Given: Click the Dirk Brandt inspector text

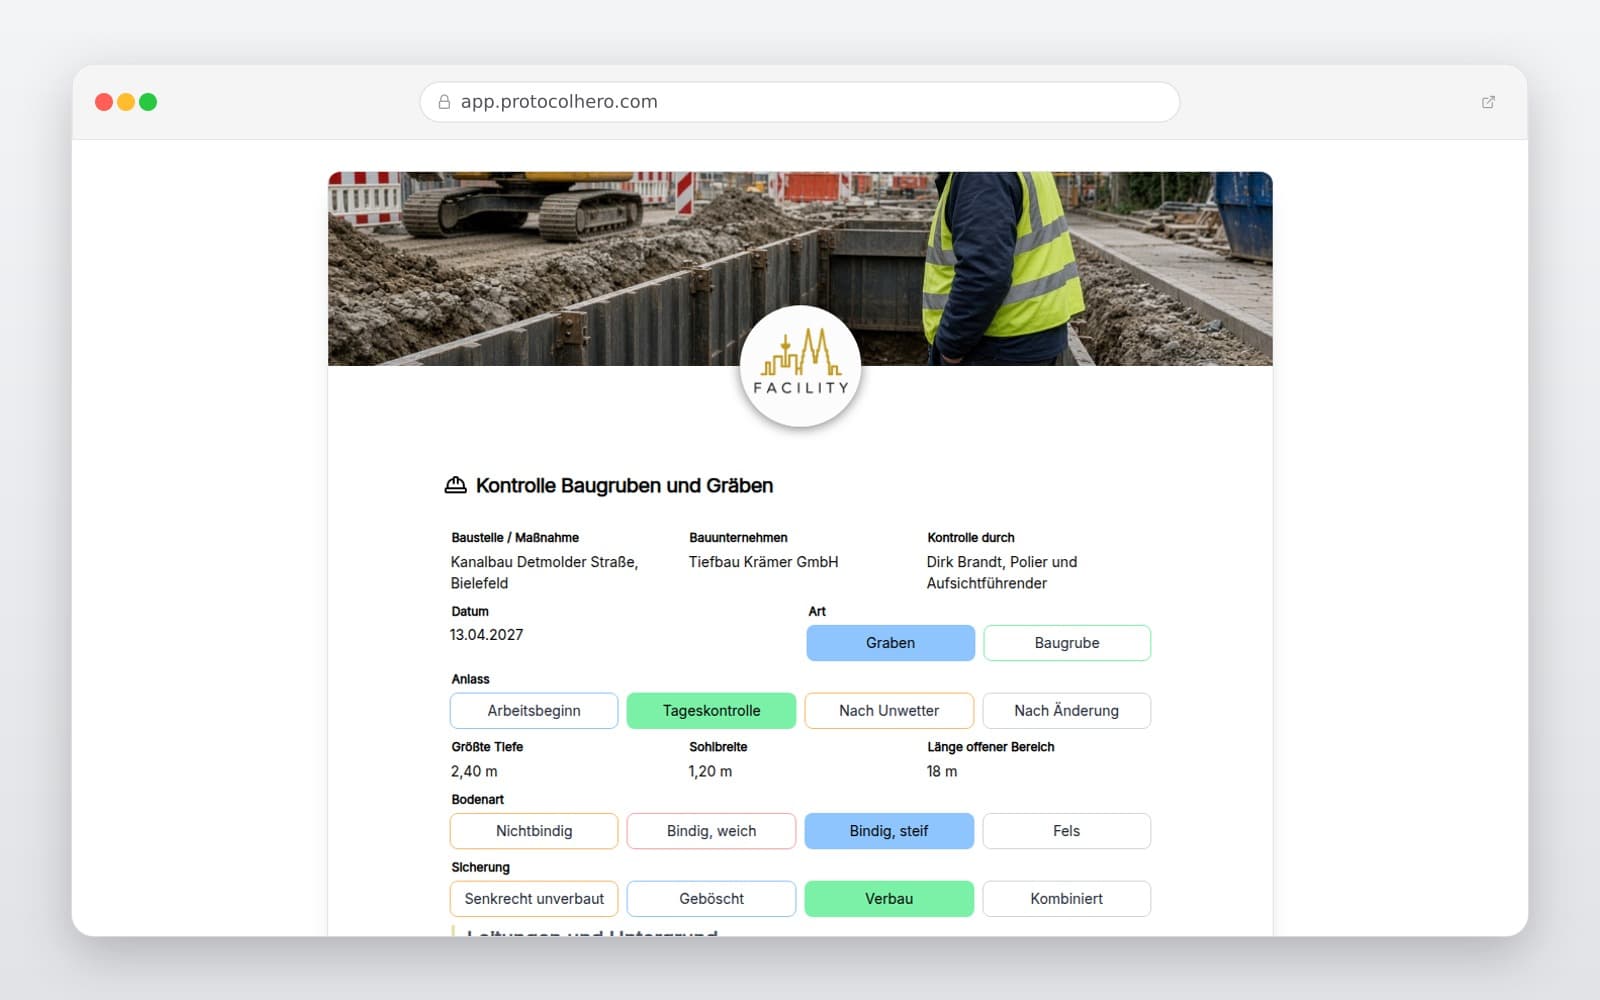Looking at the screenshot, I should point(1002,572).
